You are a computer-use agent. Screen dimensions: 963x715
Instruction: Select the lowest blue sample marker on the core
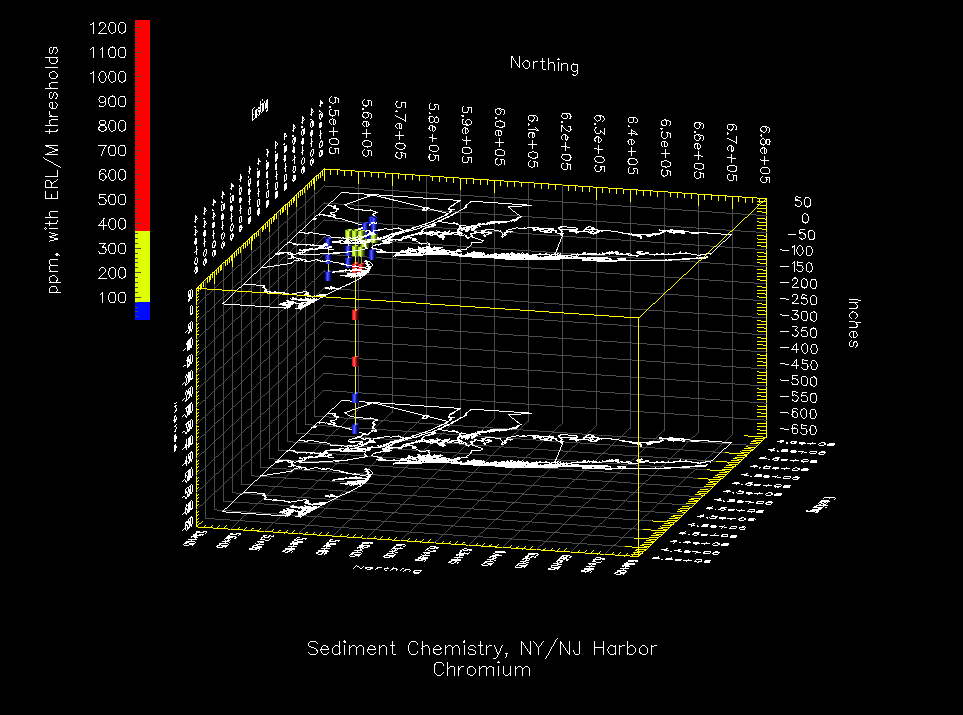(355, 429)
